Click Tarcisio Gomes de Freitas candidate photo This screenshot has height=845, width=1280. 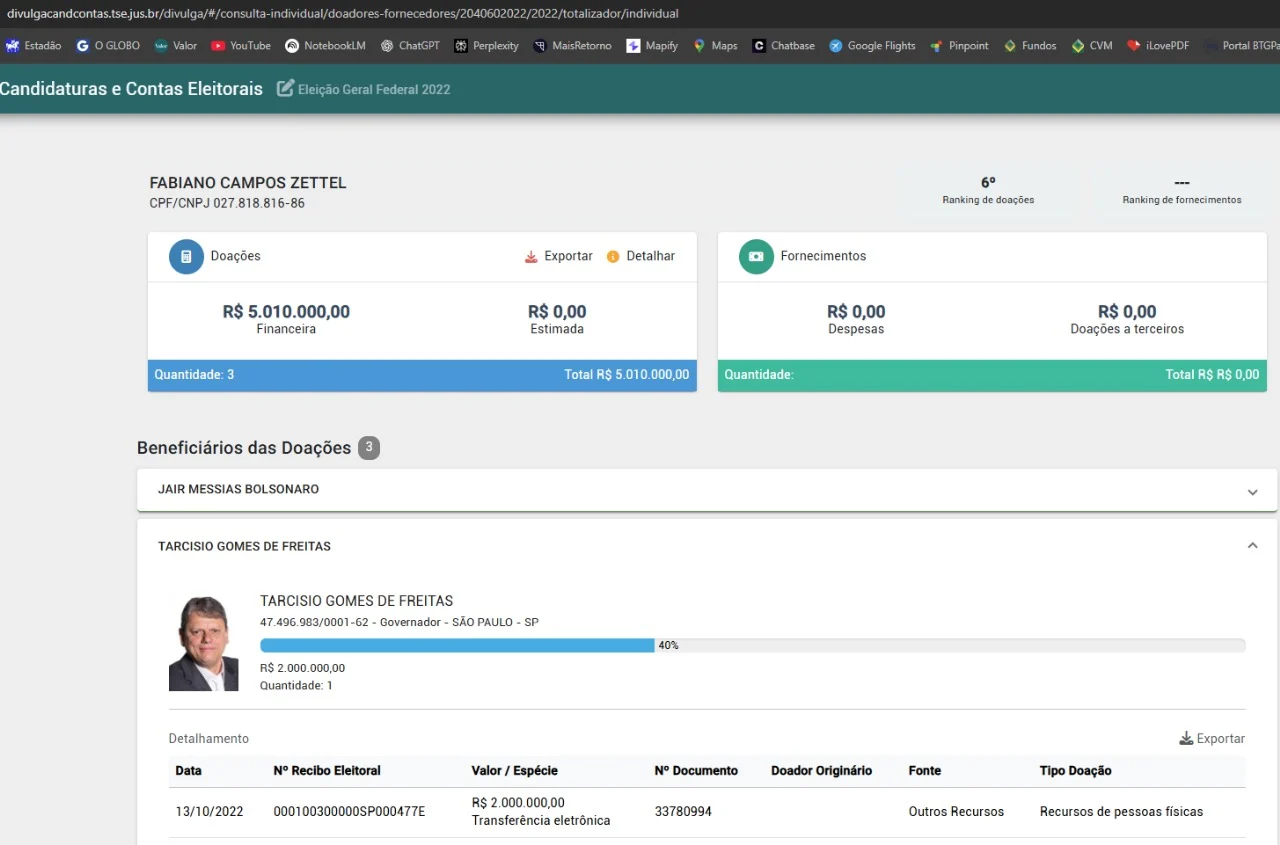click(204, 644)
